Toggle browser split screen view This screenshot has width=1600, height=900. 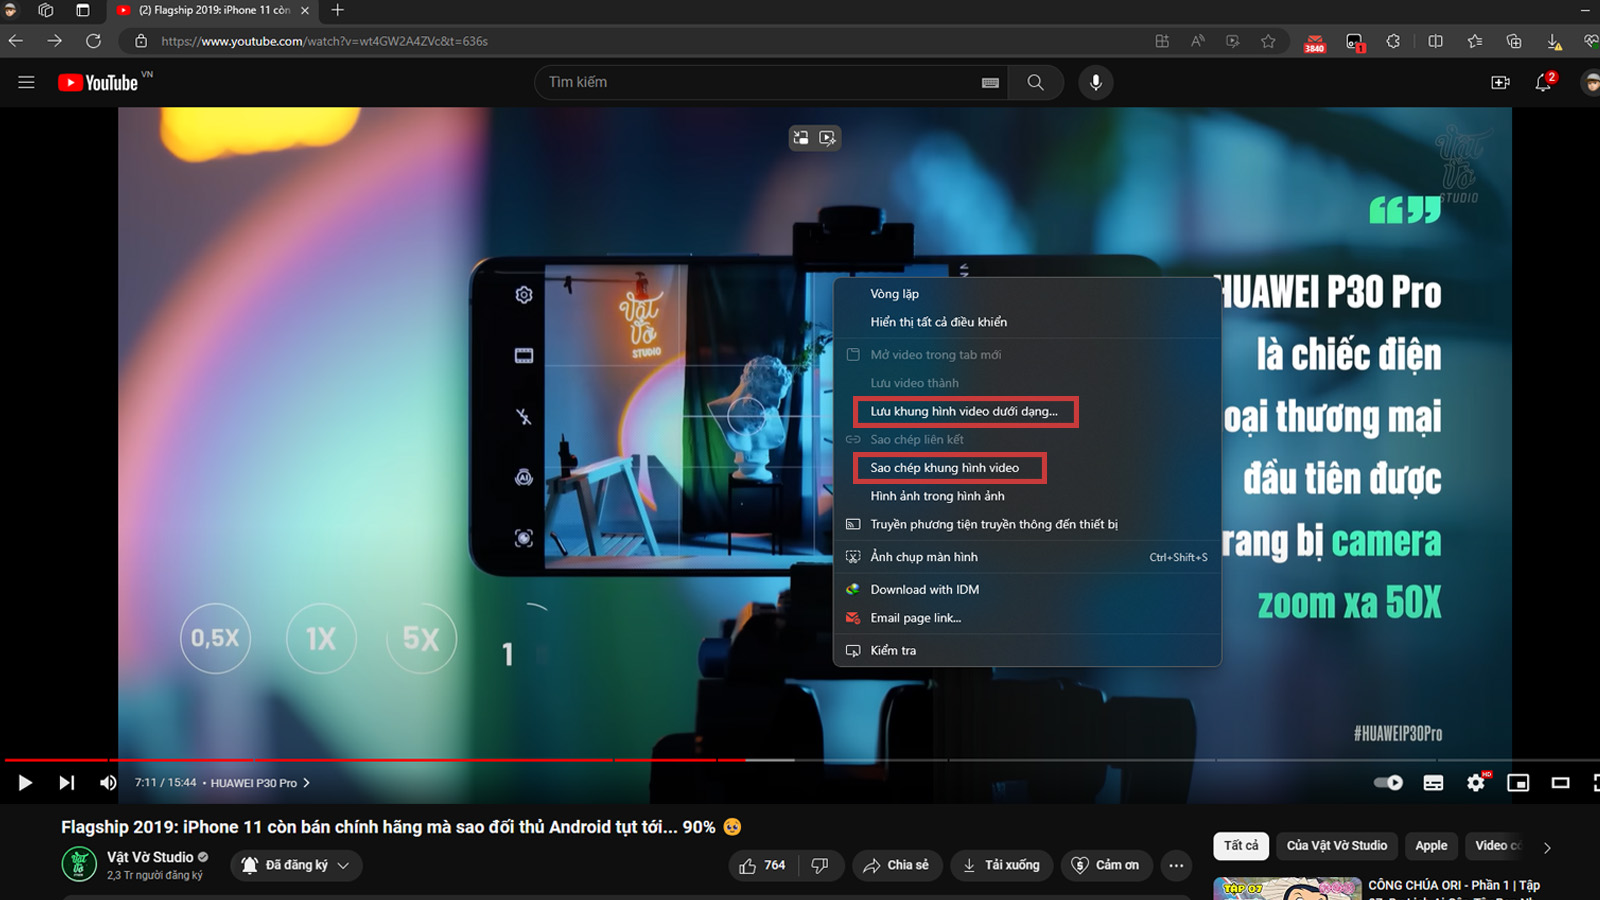tap(1435, 41)
